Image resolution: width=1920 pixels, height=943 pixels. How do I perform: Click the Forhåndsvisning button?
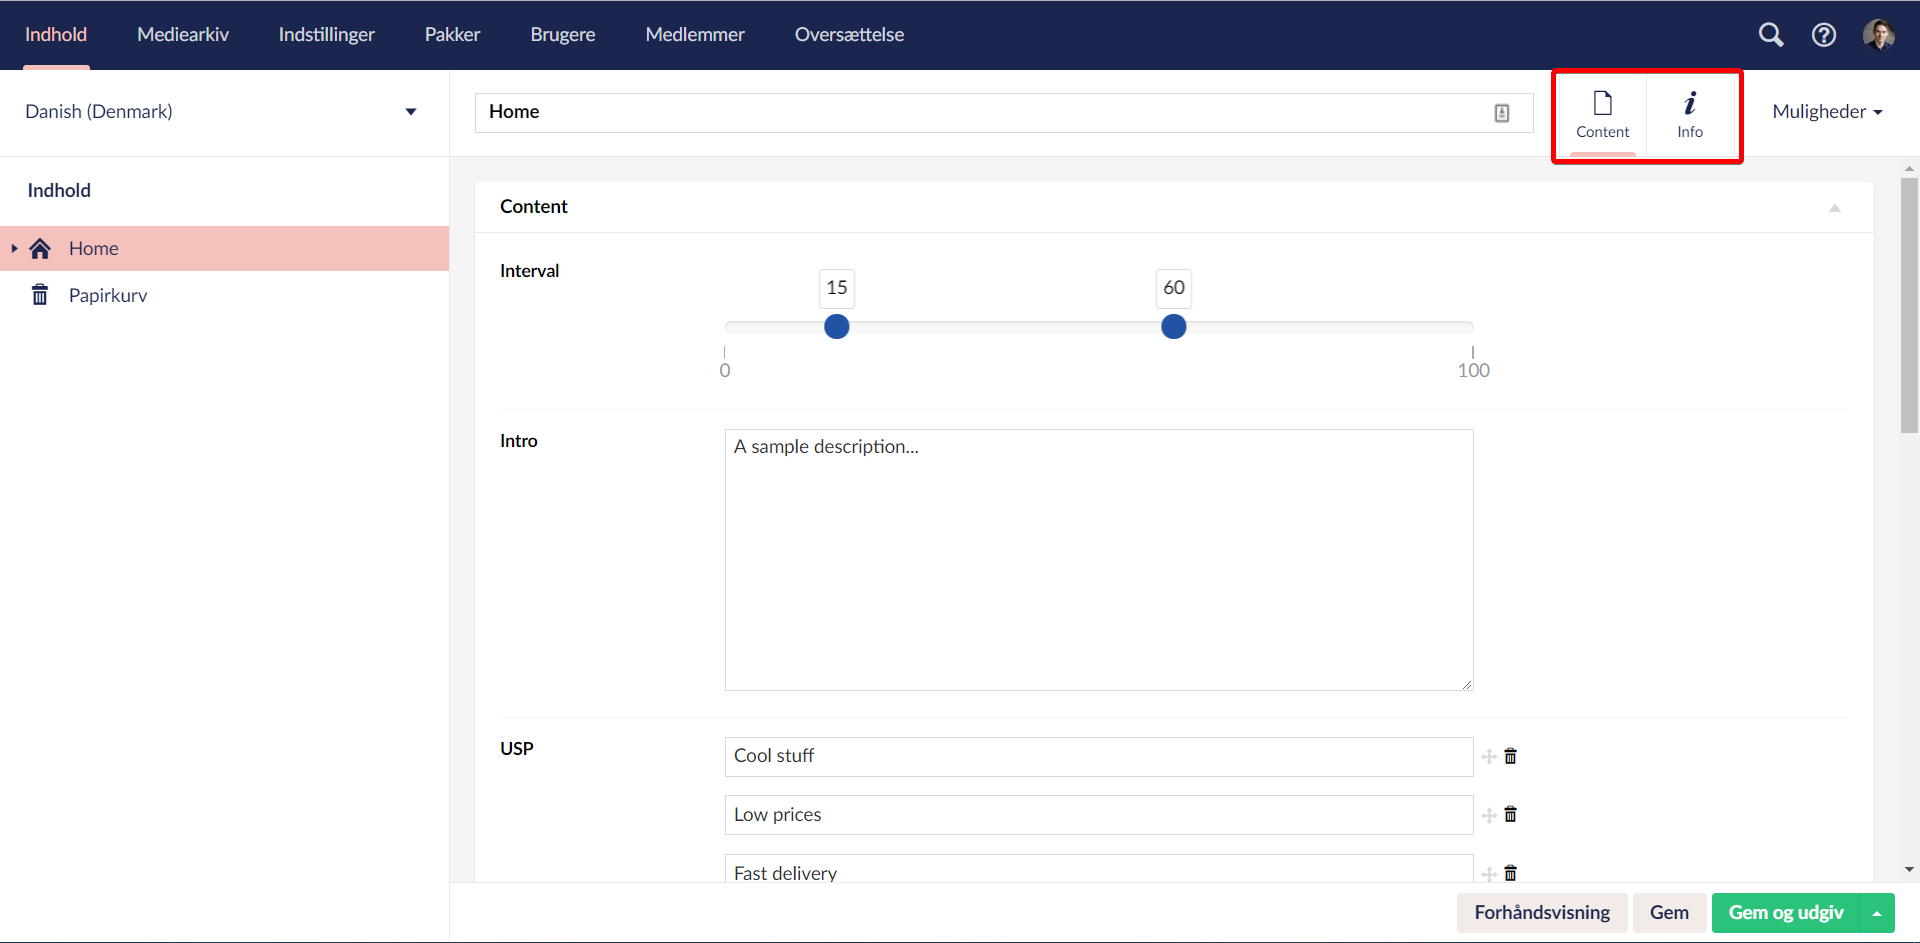[x=1542, y=912]
